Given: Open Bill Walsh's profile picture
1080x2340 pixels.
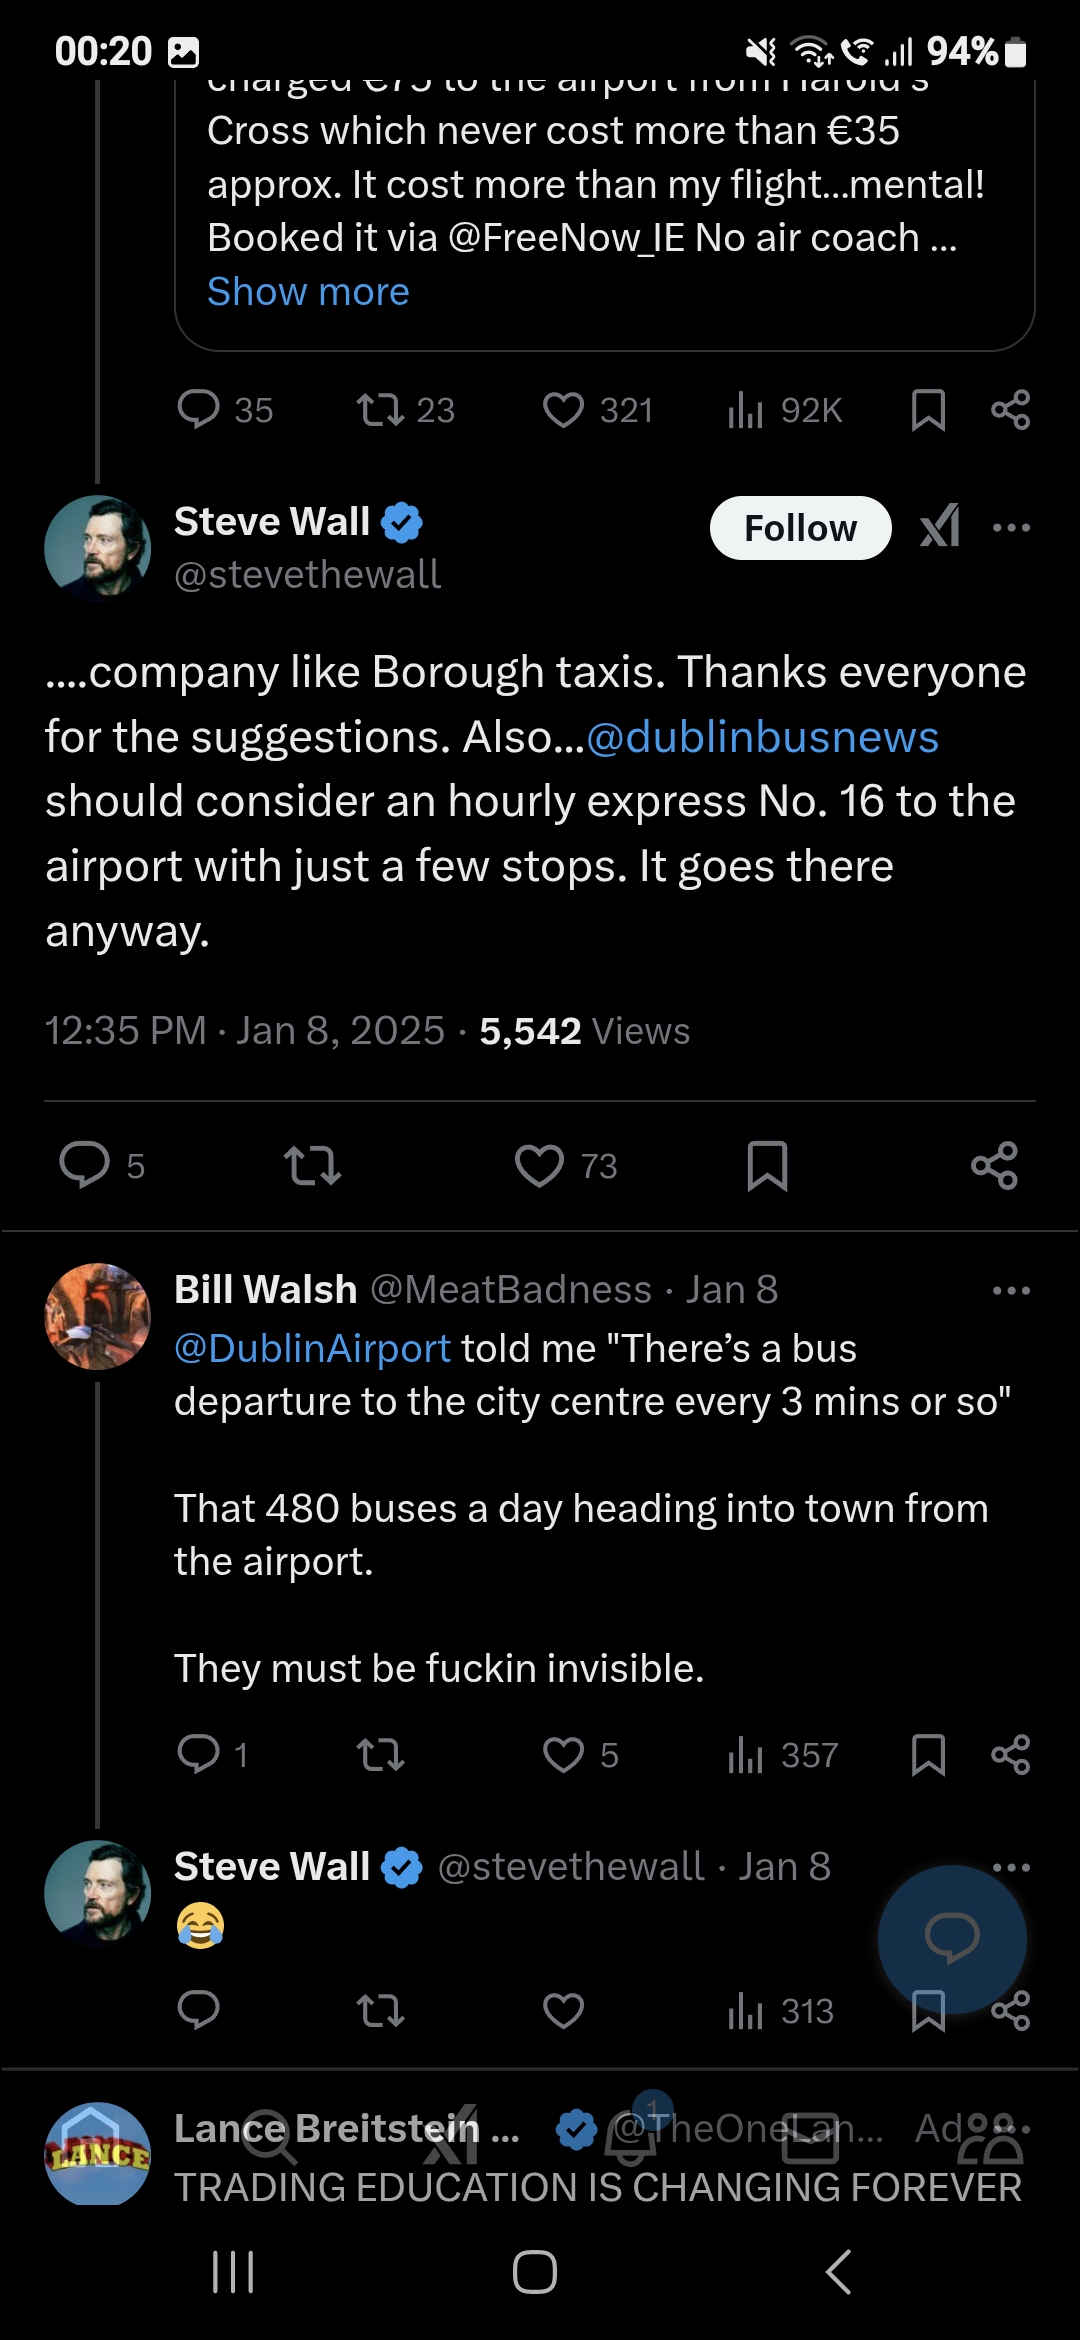Looking at the screenshot, I should coord(97,1316).
